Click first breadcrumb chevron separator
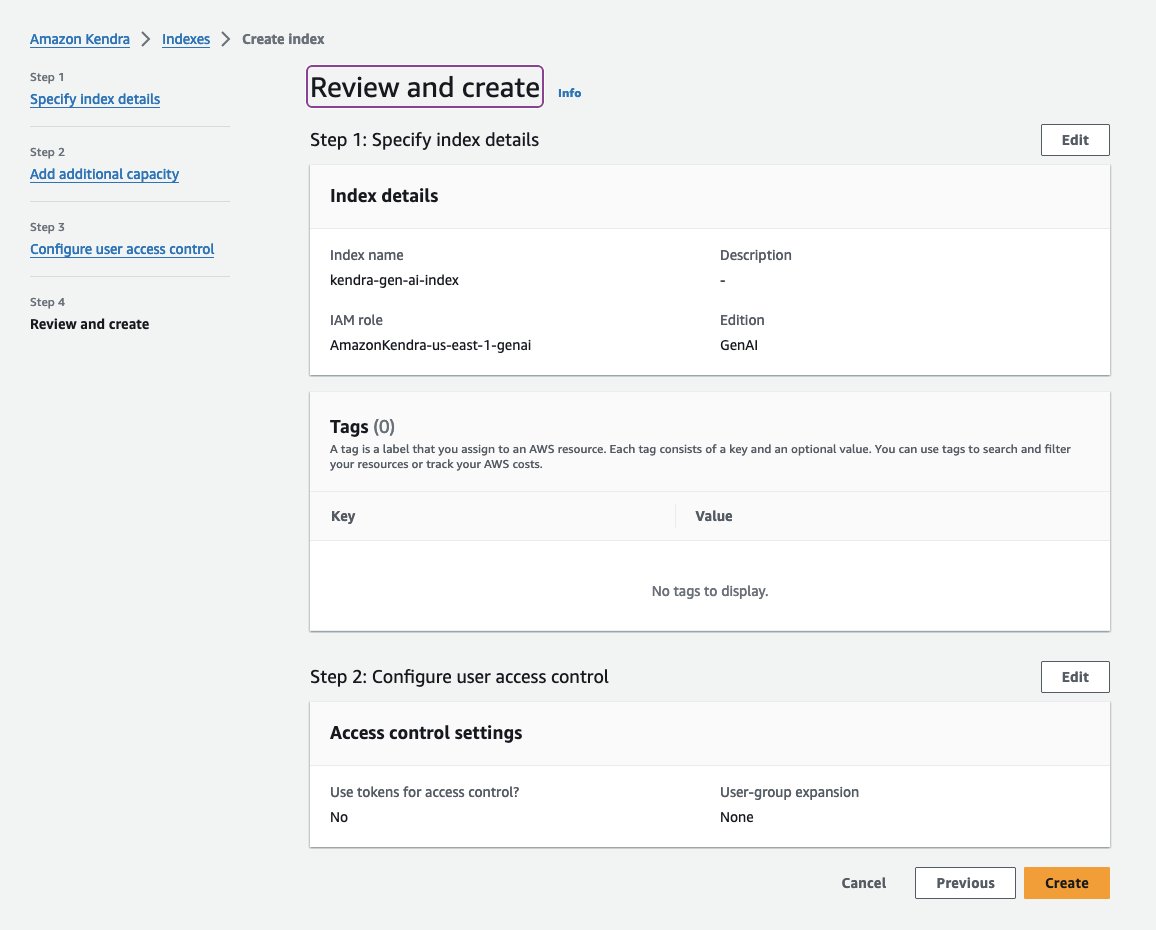Screen dimensions: 1156x930 [x=146, y=39]
